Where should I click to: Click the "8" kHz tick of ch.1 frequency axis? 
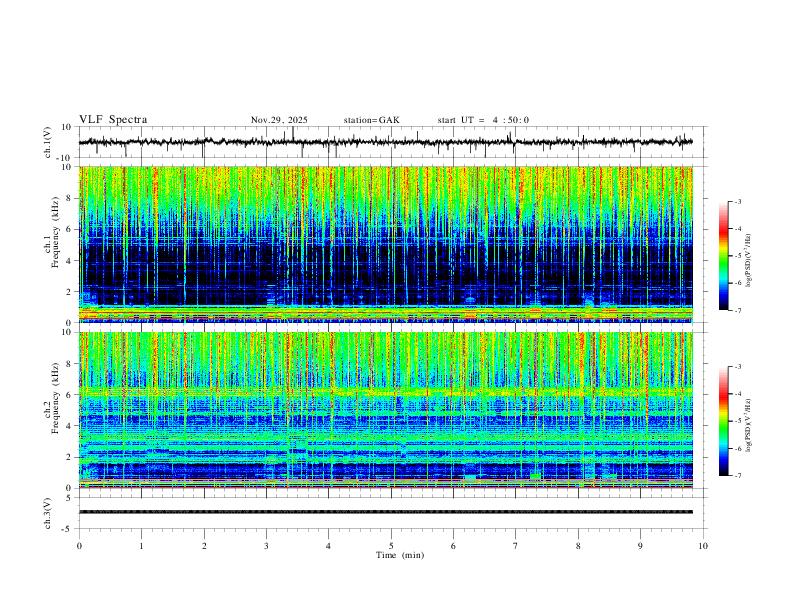point(70,198)
